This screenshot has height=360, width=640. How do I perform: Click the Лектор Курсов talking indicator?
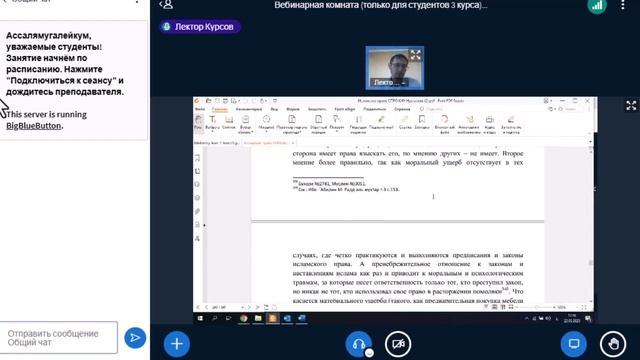point(200,27)
